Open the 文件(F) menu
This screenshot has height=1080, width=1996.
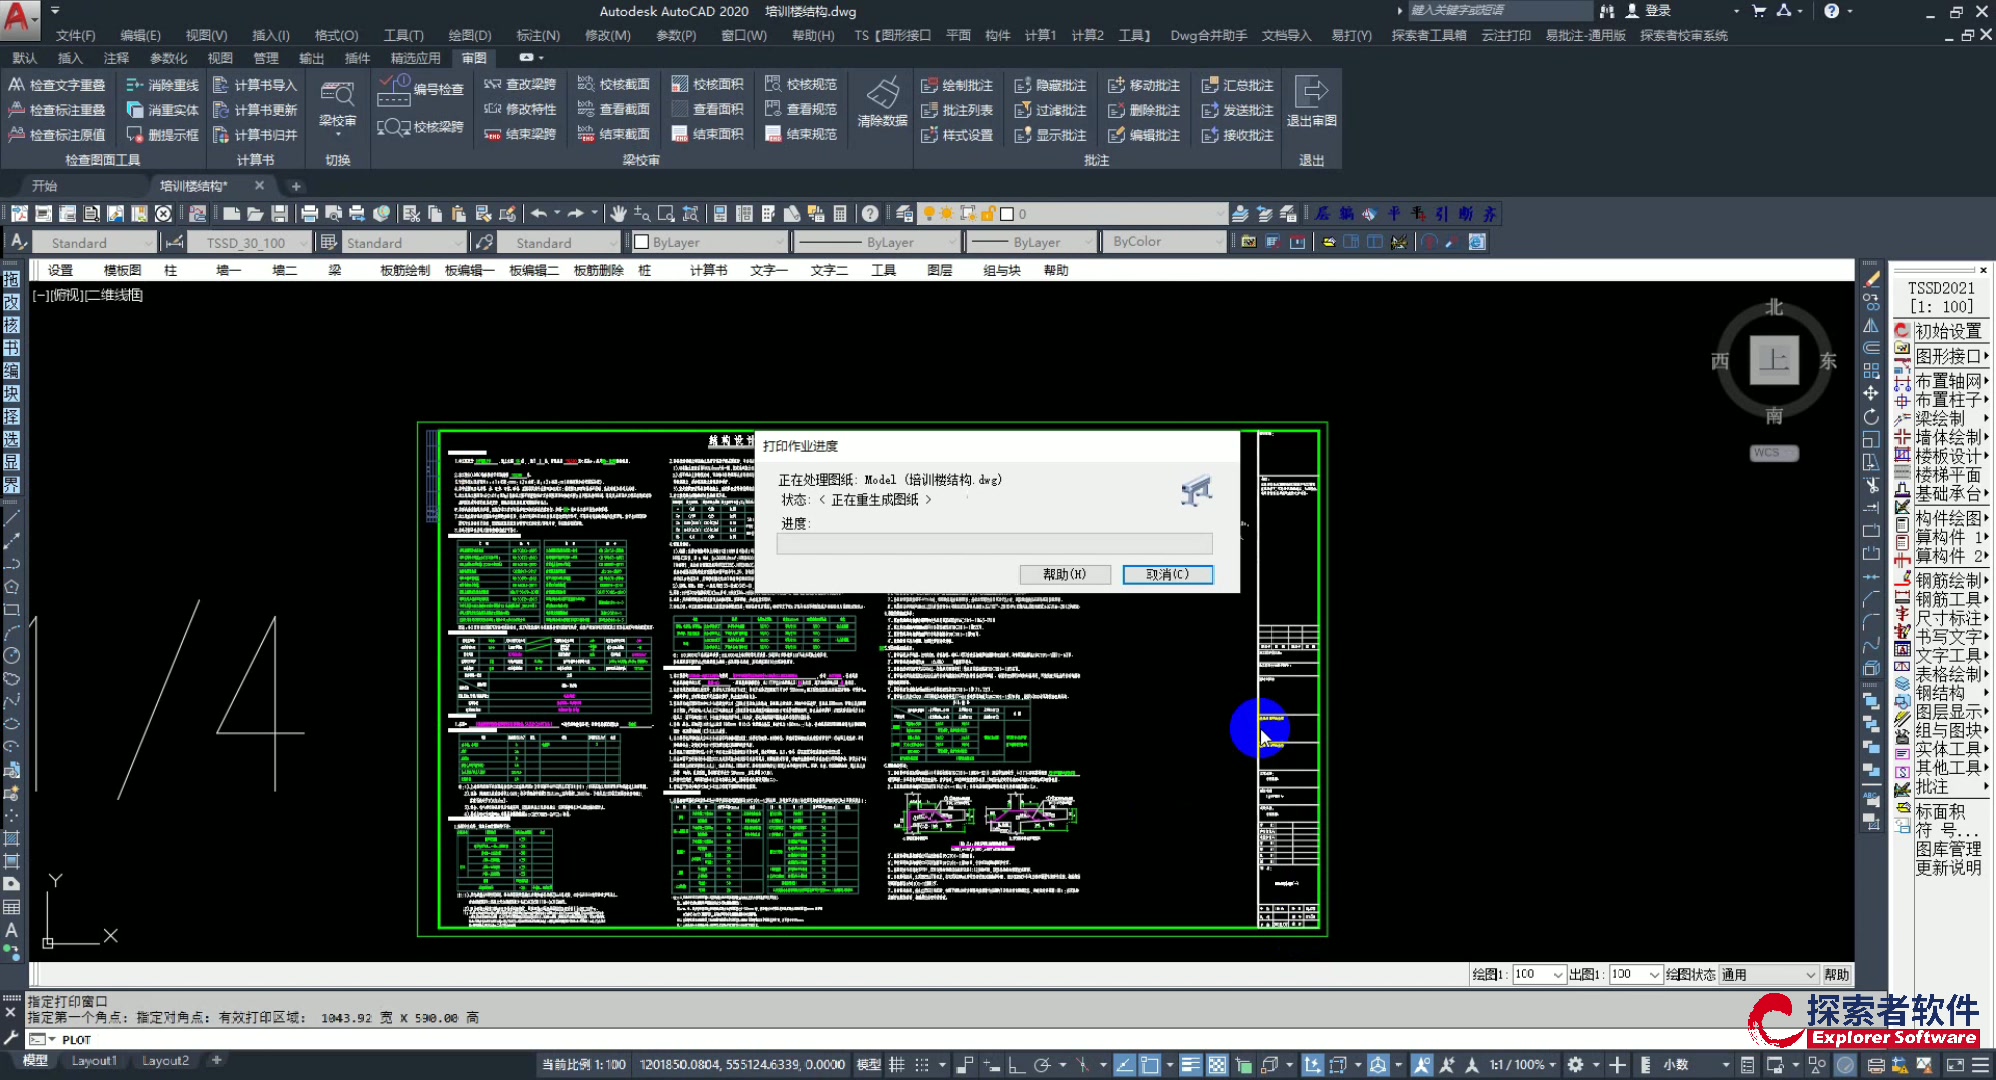[x=75, y=35]
